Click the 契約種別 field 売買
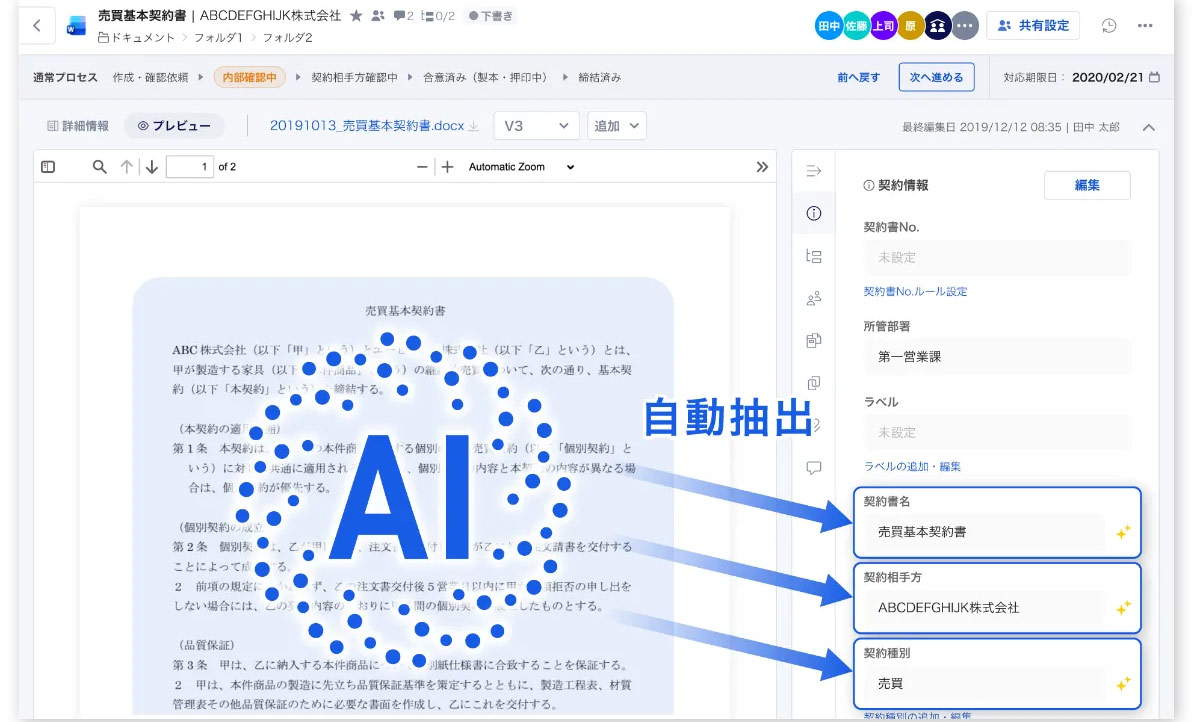This screenshot has width=1200, height=722. click(x=984, y=683)
